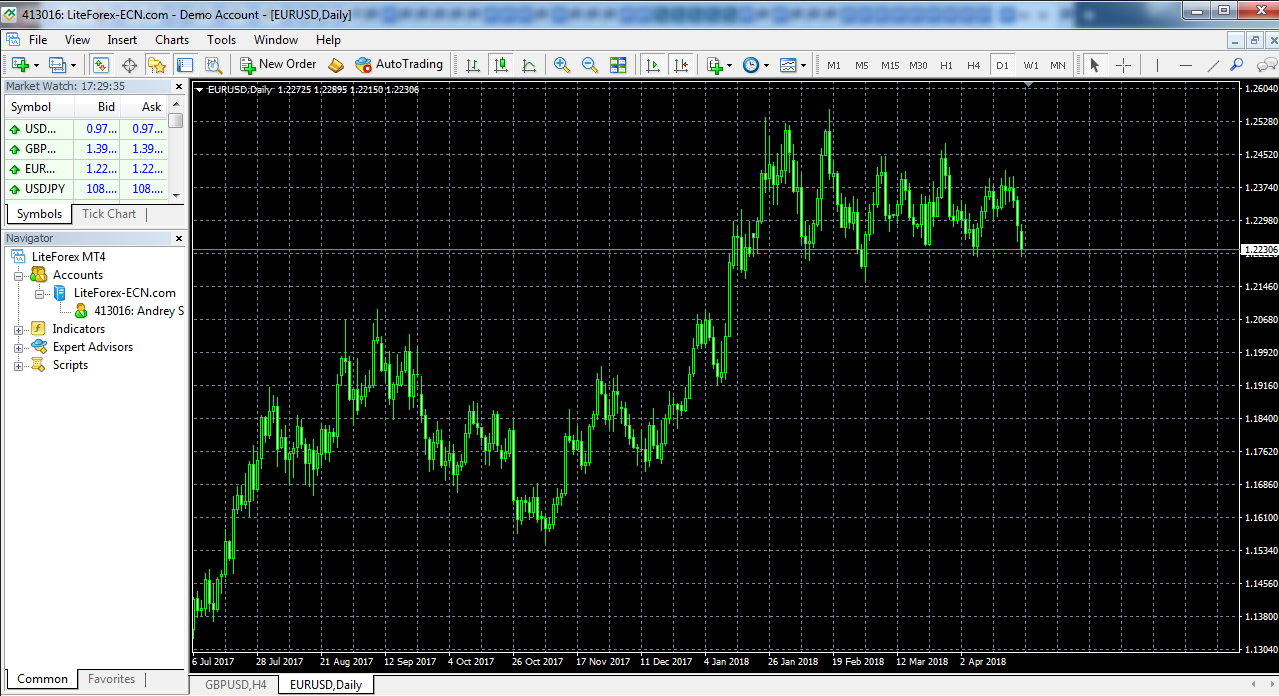Switch to Line Chart display icon
Viewport: 1279px width, 696px height.
pos(529,64)
